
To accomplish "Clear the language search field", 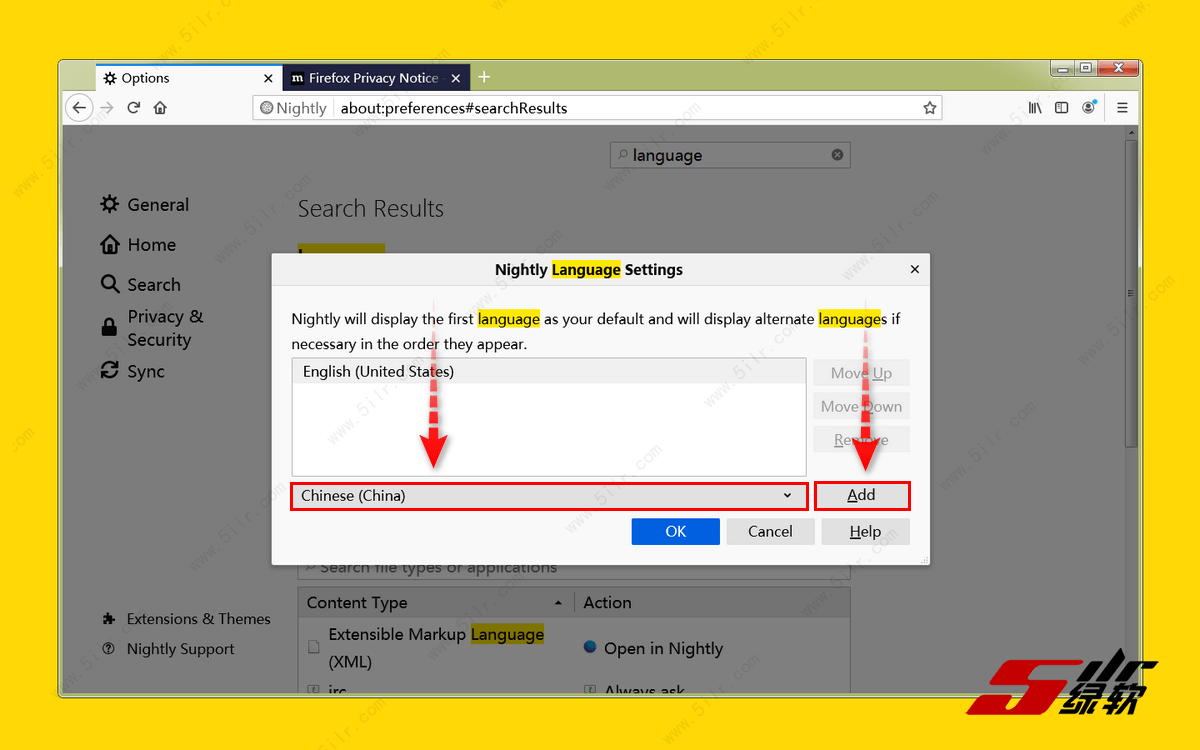I will pyautogui.click(x=837, y=155).
